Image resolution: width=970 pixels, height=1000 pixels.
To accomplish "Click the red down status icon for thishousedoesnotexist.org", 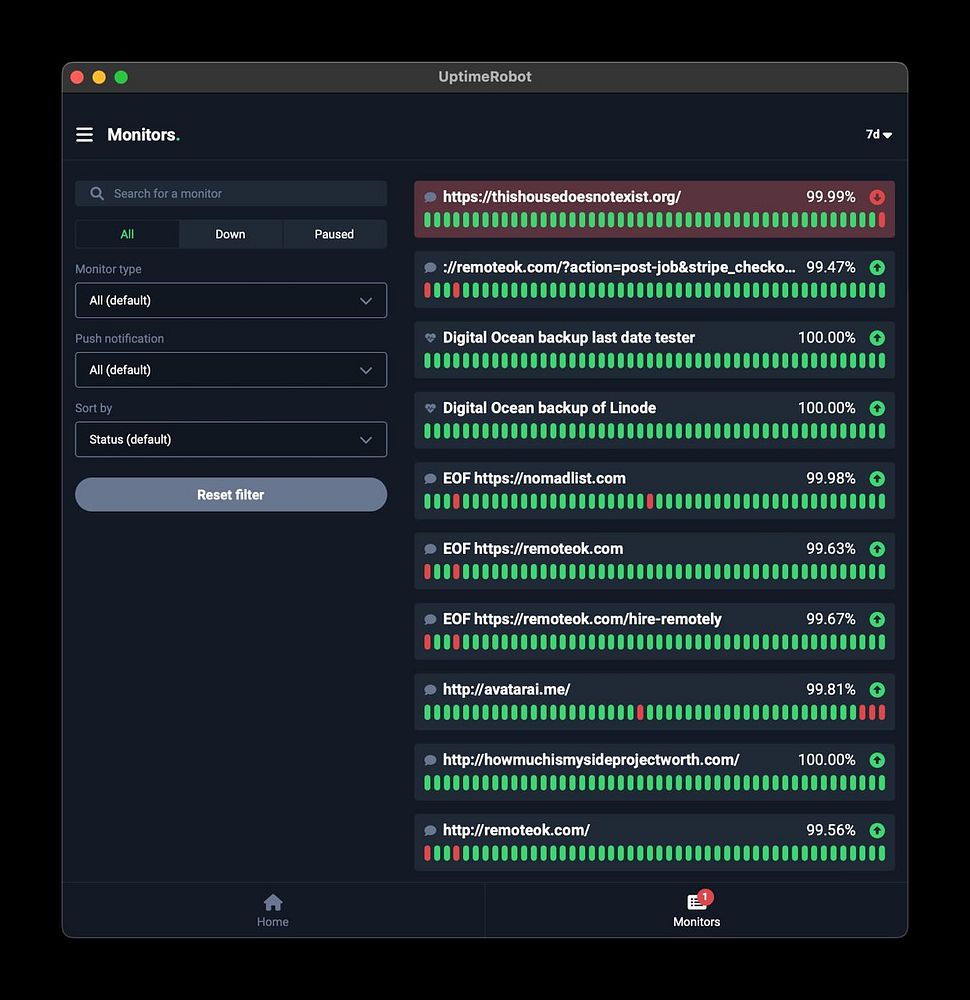I will 877,197.
